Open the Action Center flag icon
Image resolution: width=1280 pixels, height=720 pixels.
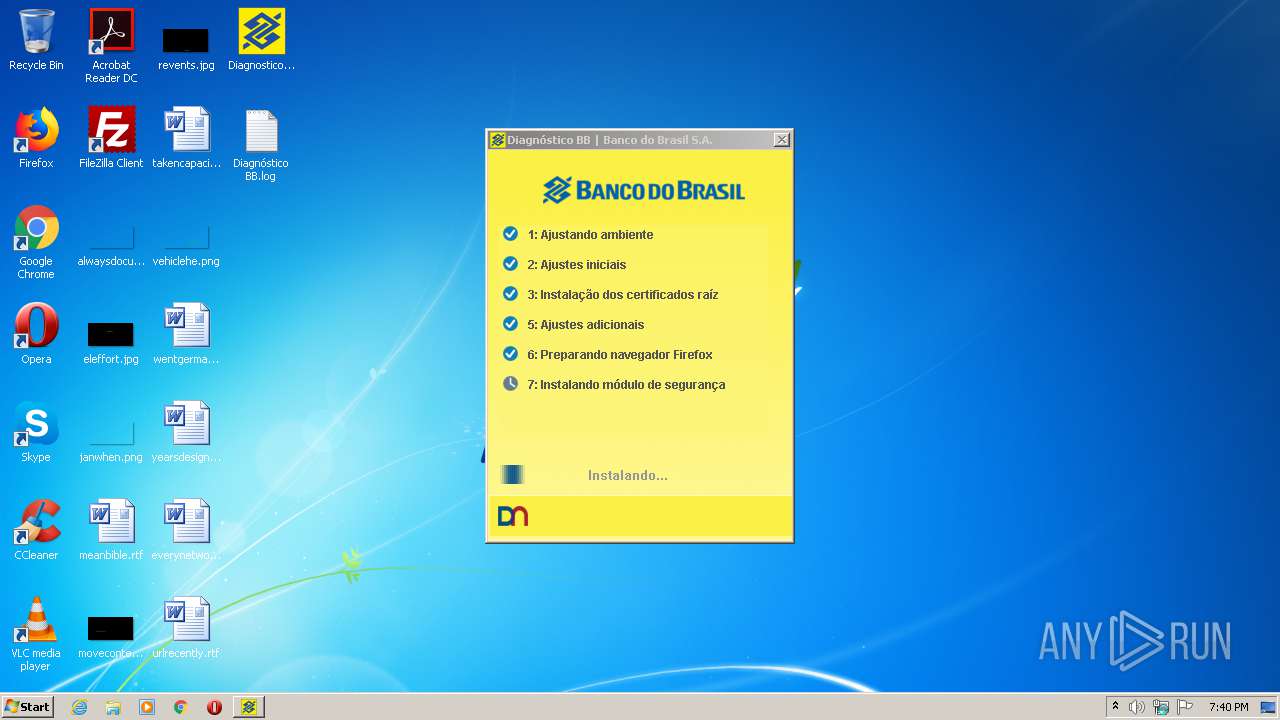[x=1185, y=707]
